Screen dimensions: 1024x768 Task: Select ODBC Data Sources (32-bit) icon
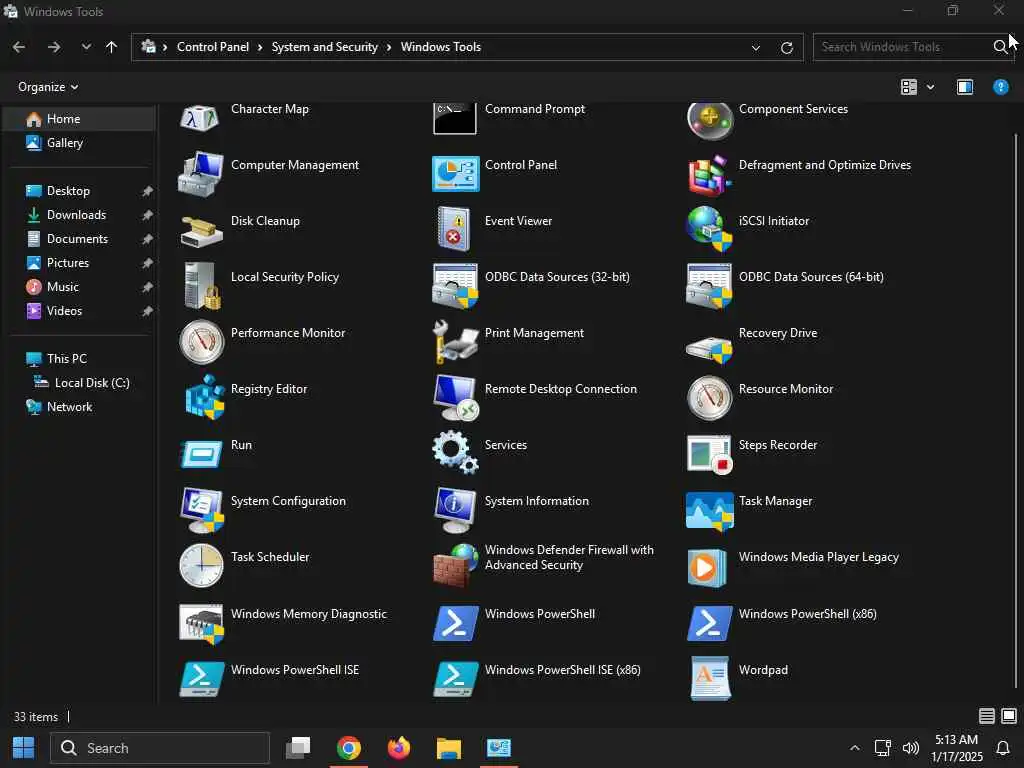pos(455,286)
